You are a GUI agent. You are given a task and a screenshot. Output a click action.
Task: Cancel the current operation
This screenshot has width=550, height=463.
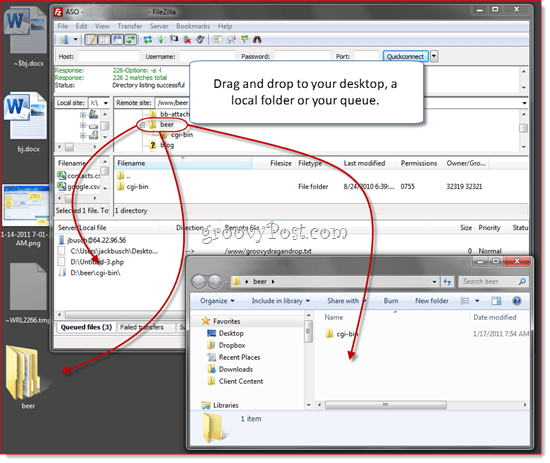coord(174,40)
